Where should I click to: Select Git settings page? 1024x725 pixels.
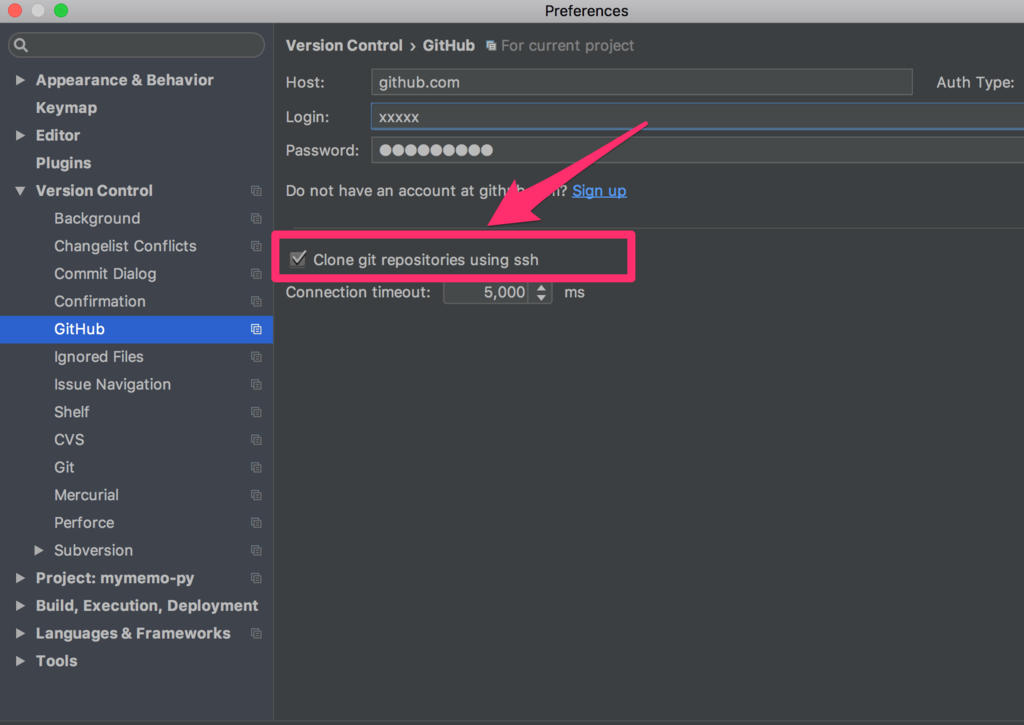click(64, 468)
